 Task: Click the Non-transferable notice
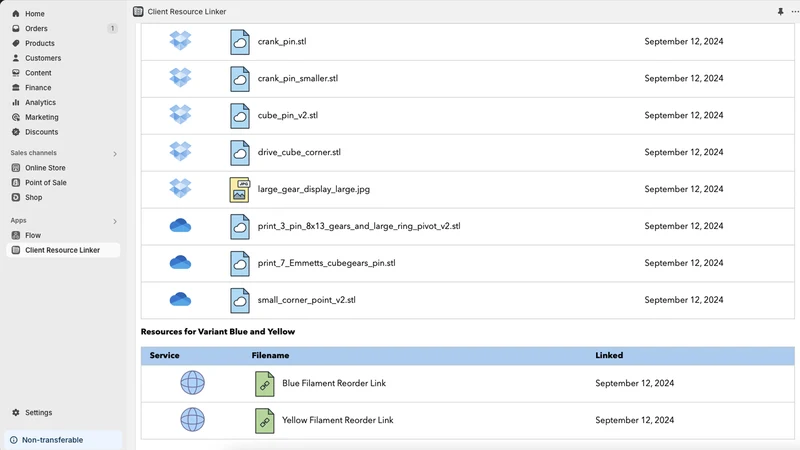pyautogui.click(x=63, y=440)
